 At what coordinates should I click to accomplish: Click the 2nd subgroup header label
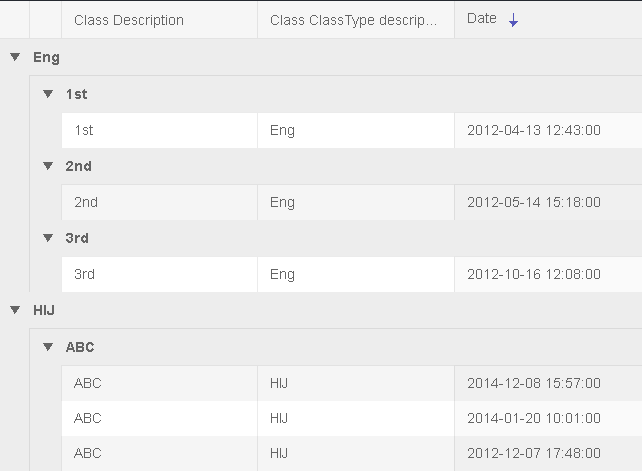pos(78,166)
